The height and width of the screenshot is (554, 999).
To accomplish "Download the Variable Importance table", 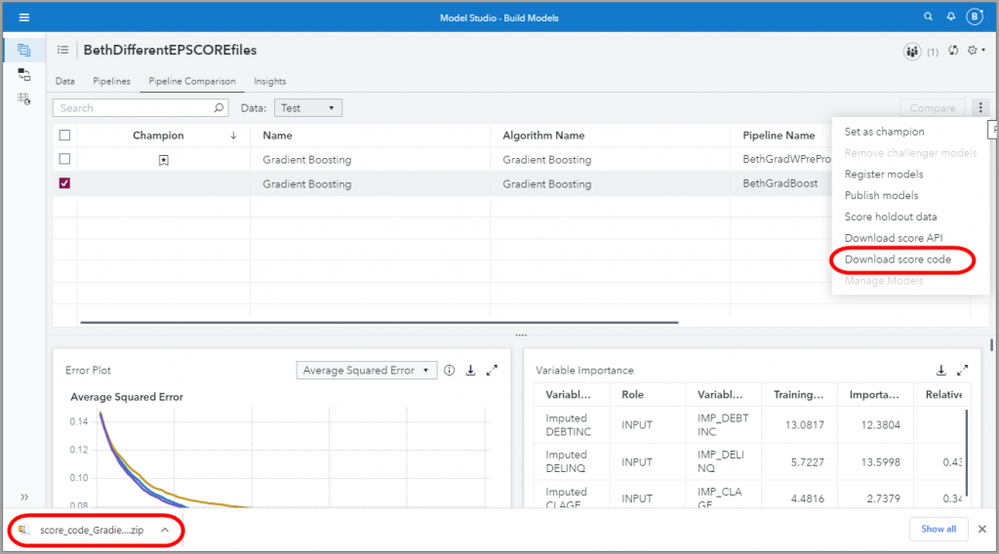I will (941, 370).
